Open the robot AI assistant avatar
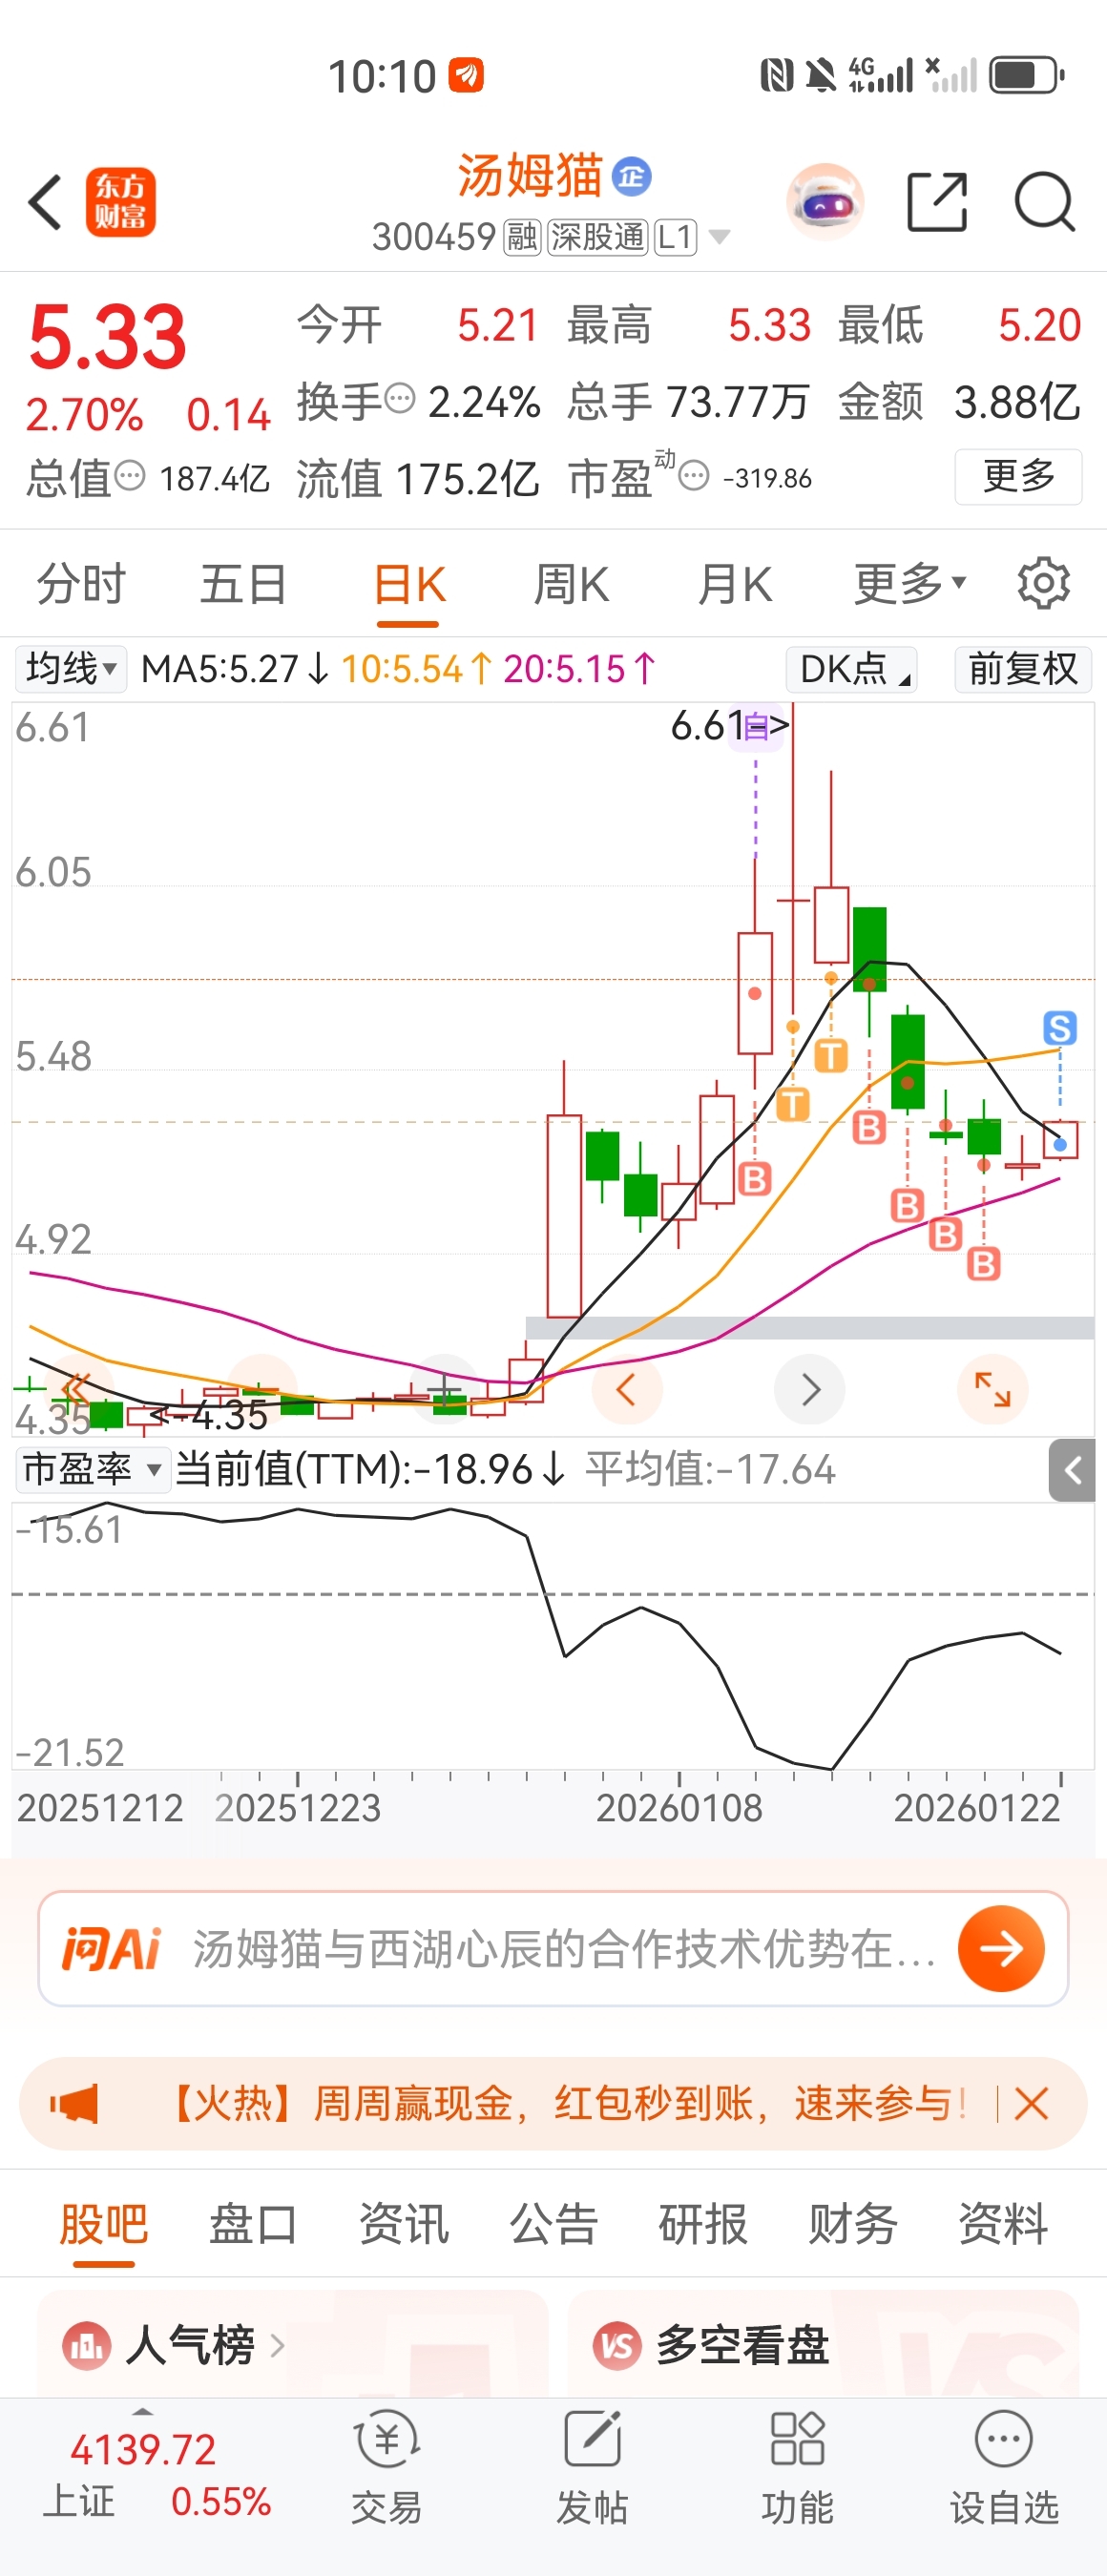Viewport: 1107px width, 2576px height. 825,202
